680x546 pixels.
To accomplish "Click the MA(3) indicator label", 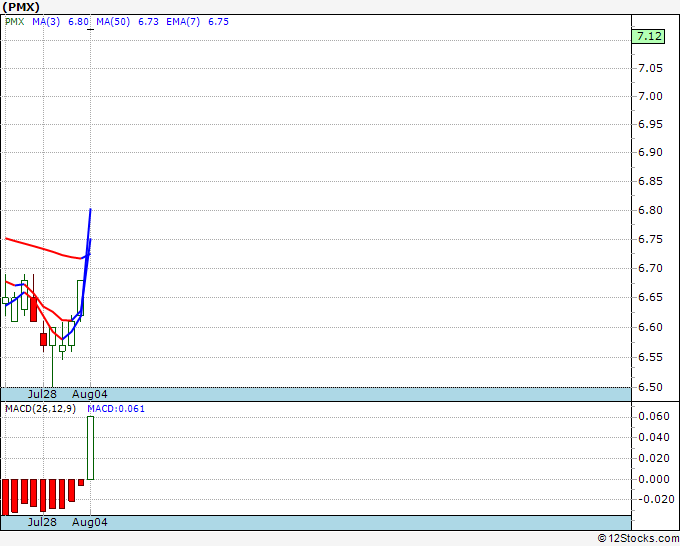I will click(46, 22).
